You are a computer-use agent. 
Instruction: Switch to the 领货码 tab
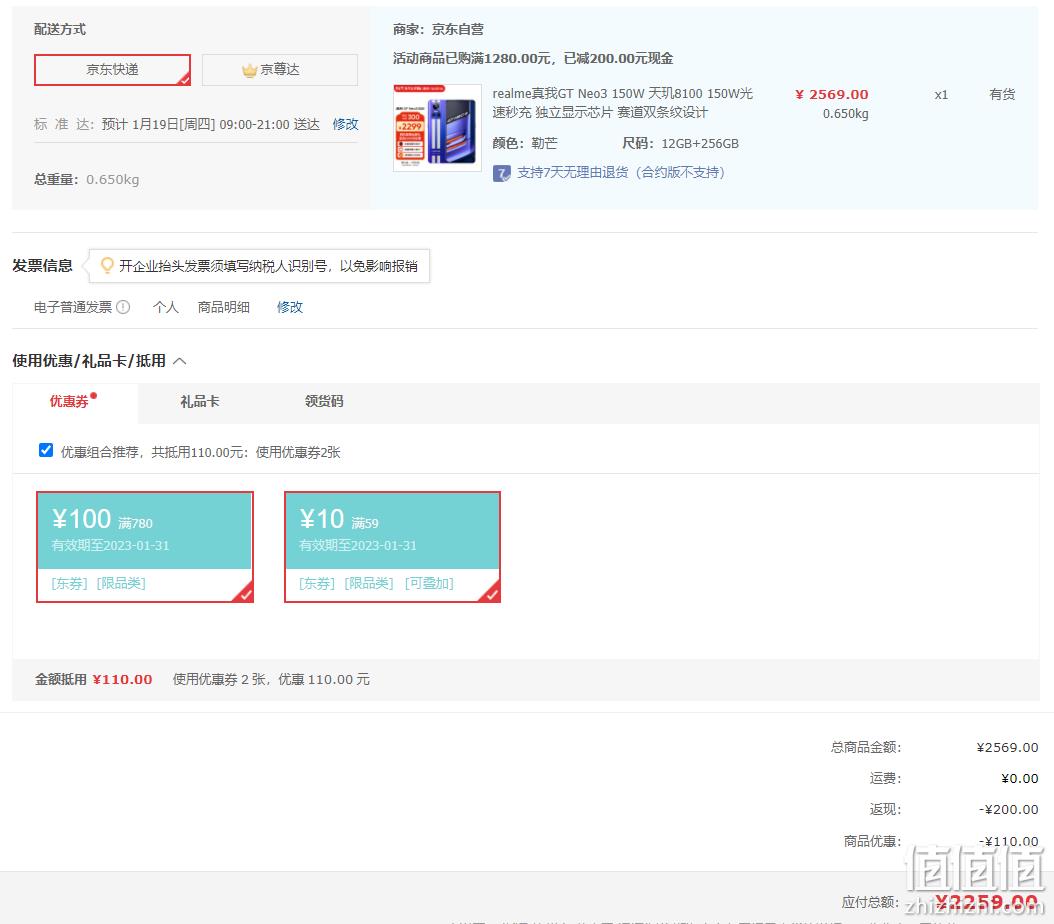click(324, 401)
